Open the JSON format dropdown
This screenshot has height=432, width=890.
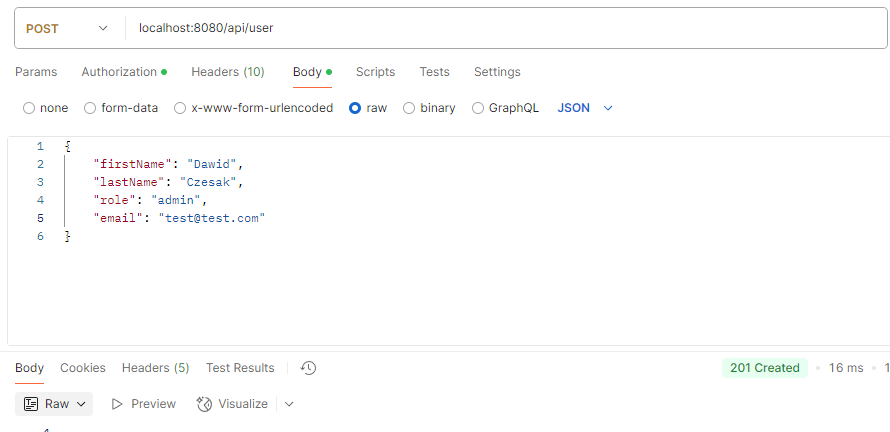click(585, 108)
